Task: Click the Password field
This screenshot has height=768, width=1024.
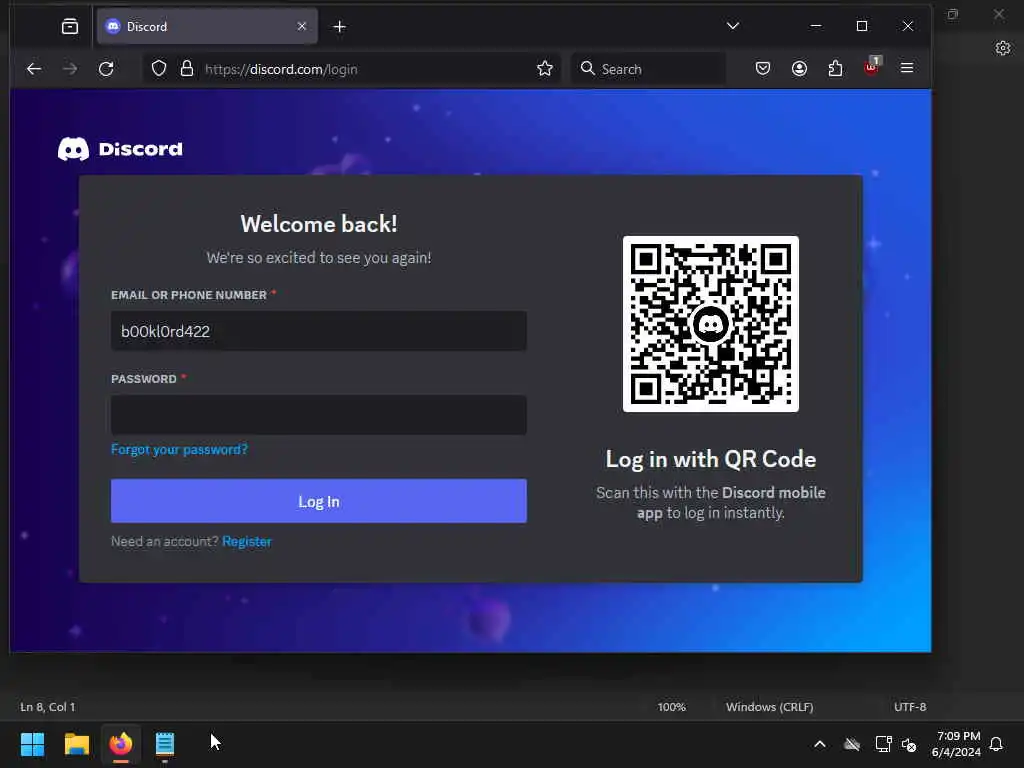Action: [x=319, y=415]
